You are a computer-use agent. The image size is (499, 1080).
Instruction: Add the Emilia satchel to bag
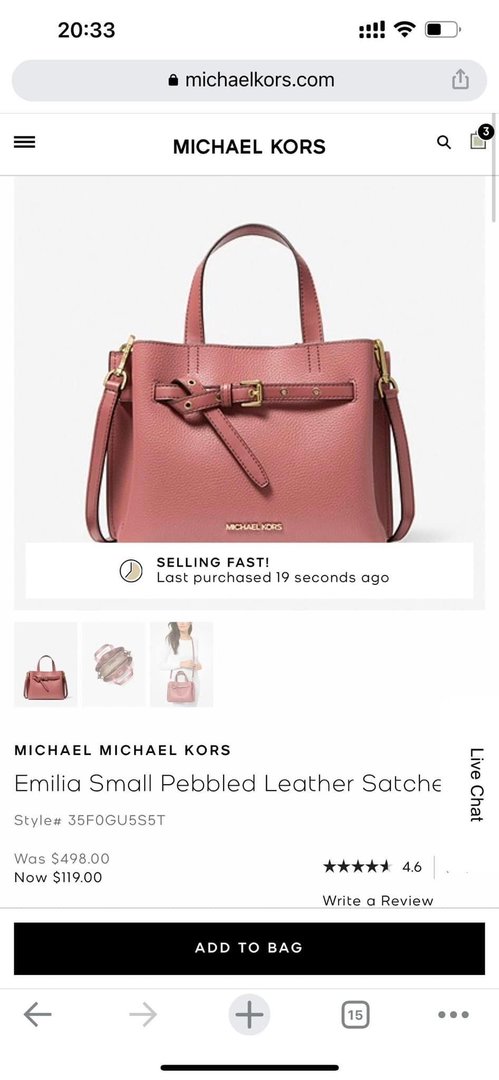(249, 948)
